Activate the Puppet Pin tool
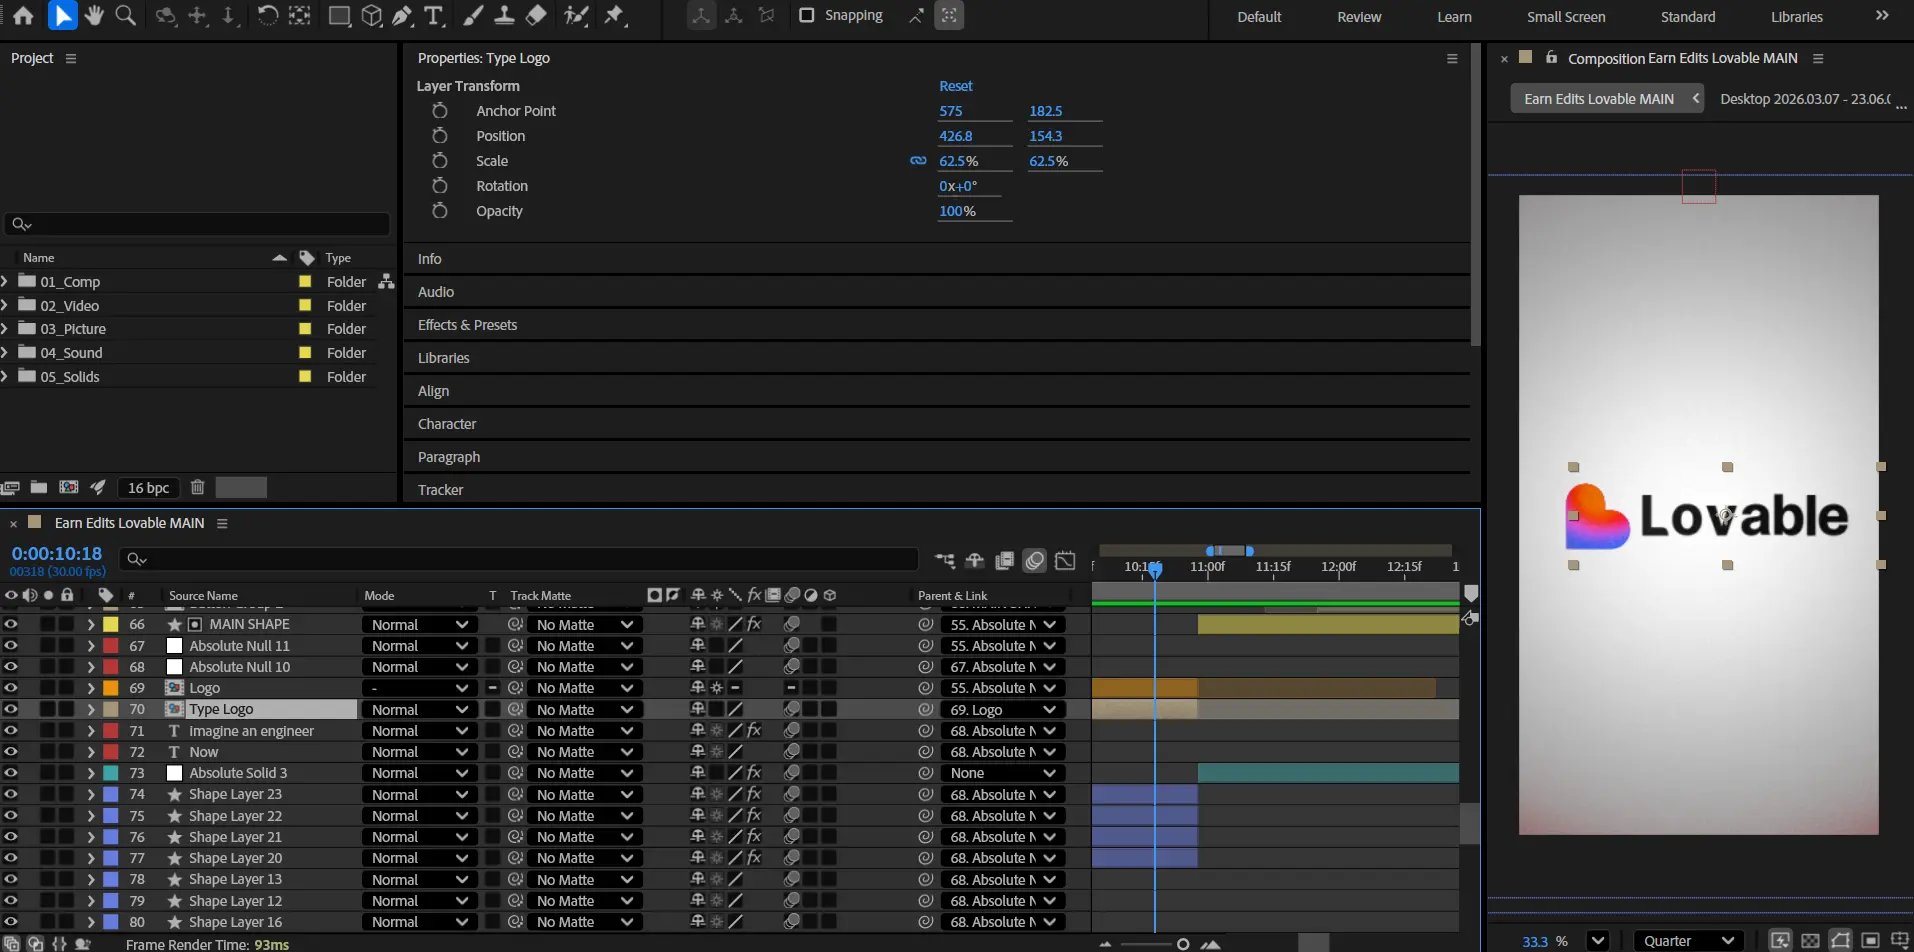 (614, 16)
